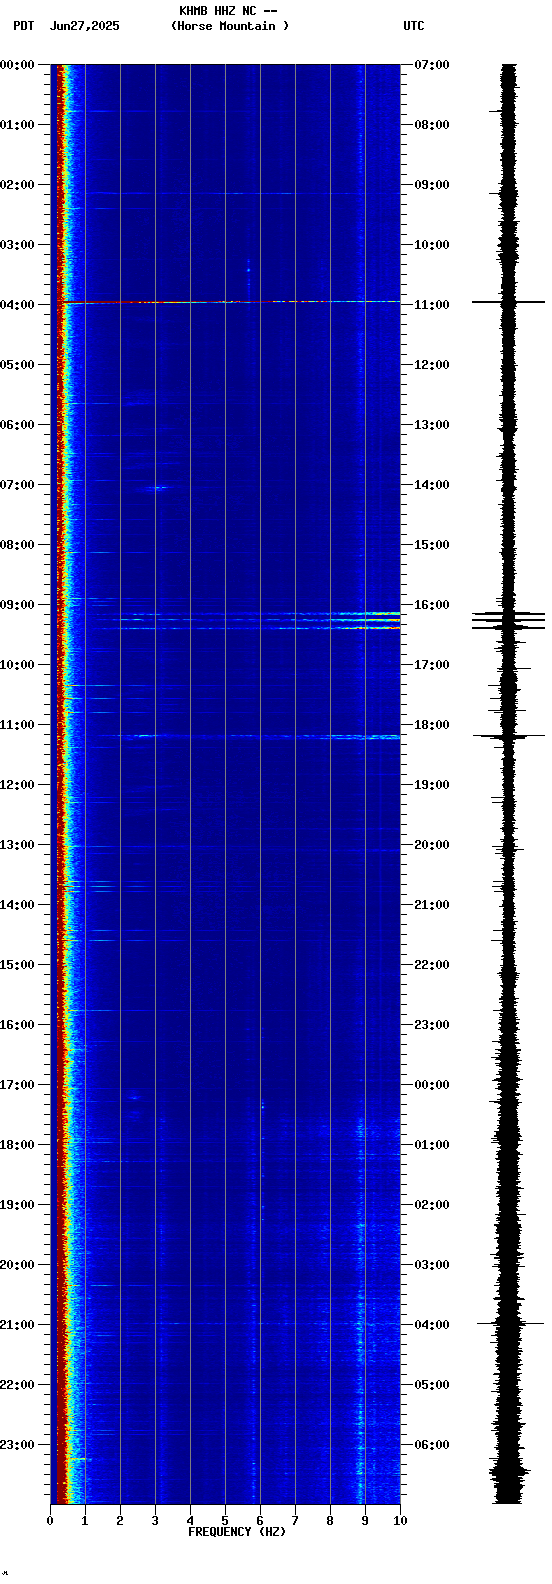Image resolution: width=552 pixels, height=1584 pixels.
Task: Click the PDT time label '23:00'
Action: 17,1445
